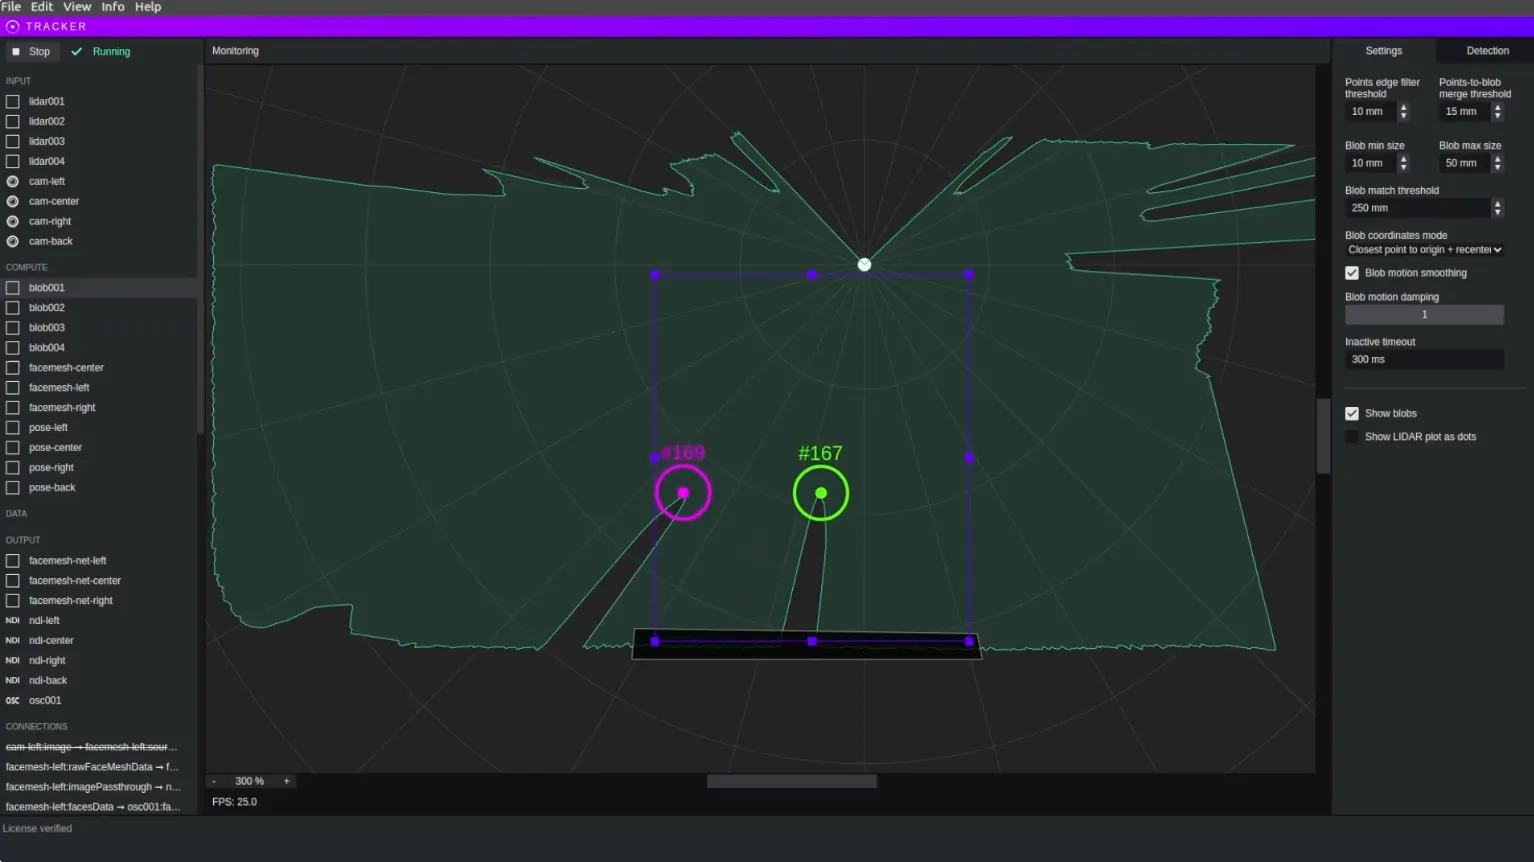The height and width of the screenshot is (862, 1534).
Task: Click the Blob motion damping slider
Action: pos(1424,315)
